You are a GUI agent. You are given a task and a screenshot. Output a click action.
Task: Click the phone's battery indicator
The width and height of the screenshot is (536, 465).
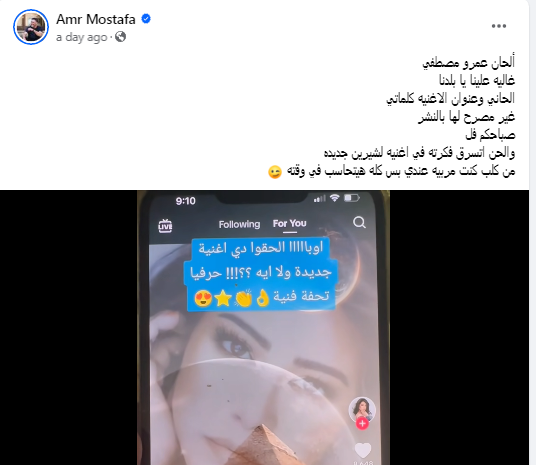[351, 198]
